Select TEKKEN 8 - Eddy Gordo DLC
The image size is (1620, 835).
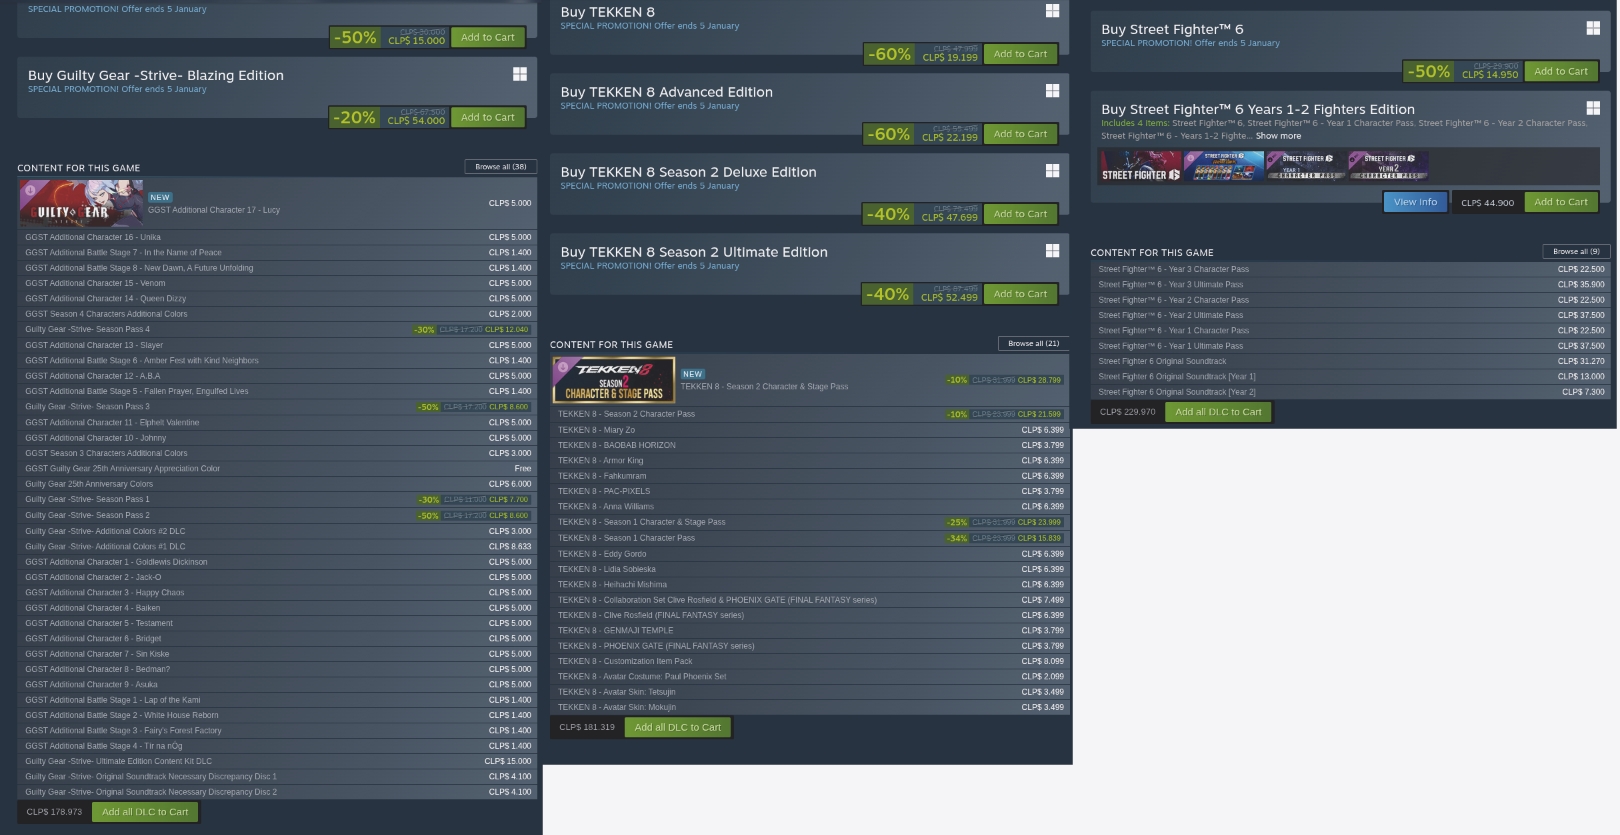(x=810, y=554)
